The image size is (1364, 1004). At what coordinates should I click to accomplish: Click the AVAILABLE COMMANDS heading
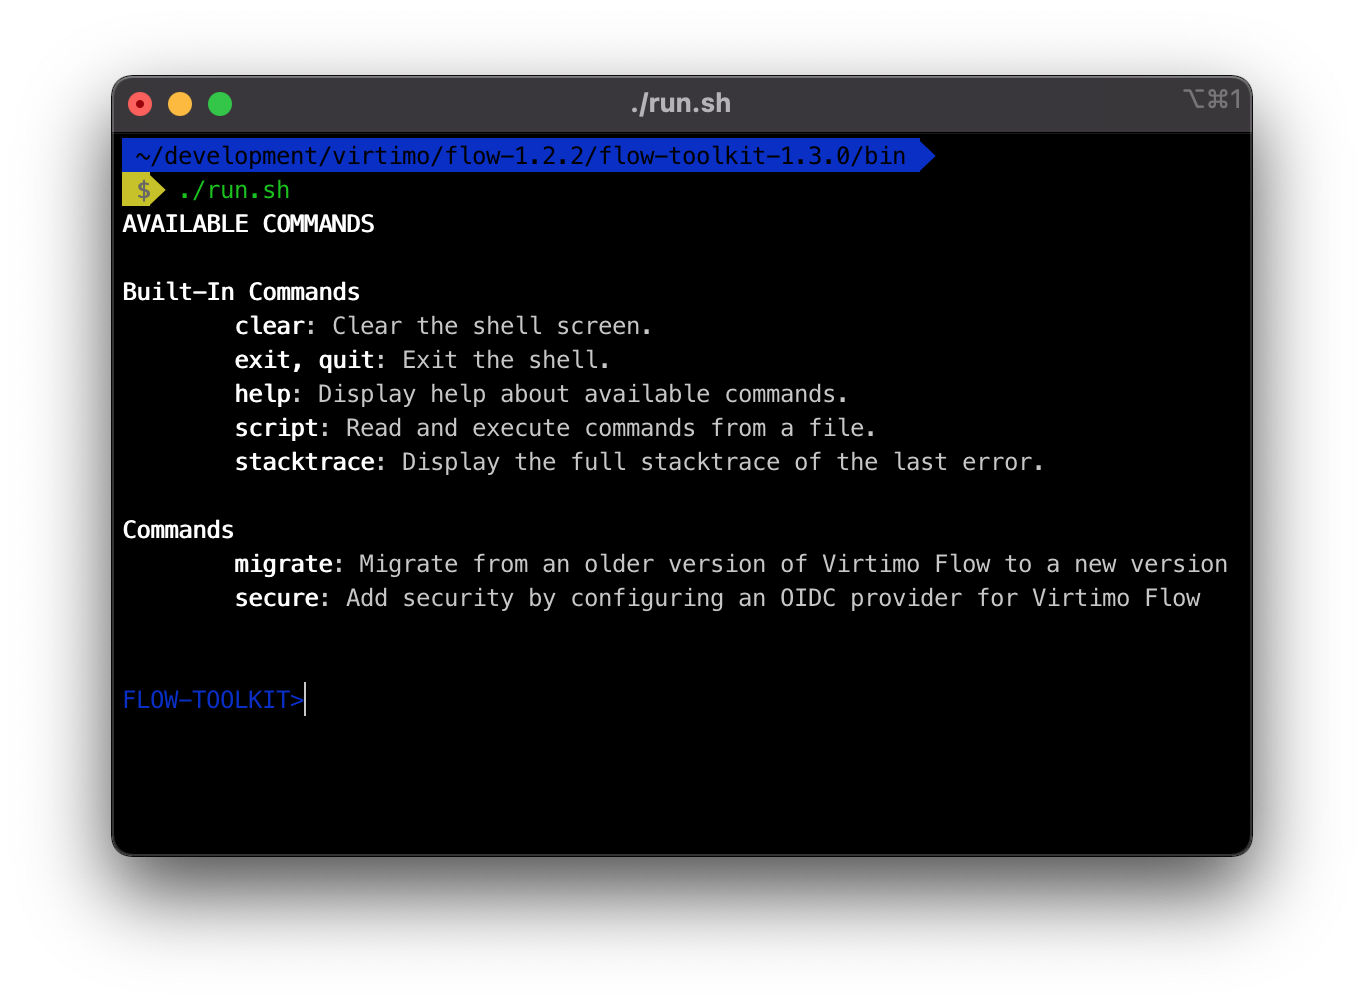(x=248, y=224)
